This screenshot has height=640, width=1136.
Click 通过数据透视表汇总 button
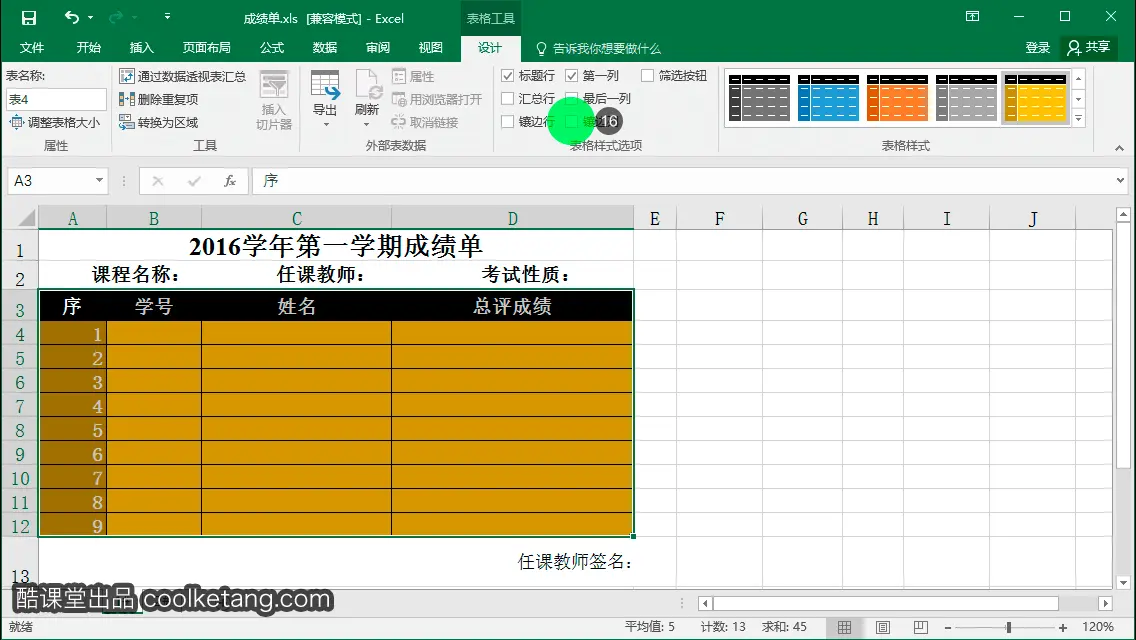(x=183, y=76)
